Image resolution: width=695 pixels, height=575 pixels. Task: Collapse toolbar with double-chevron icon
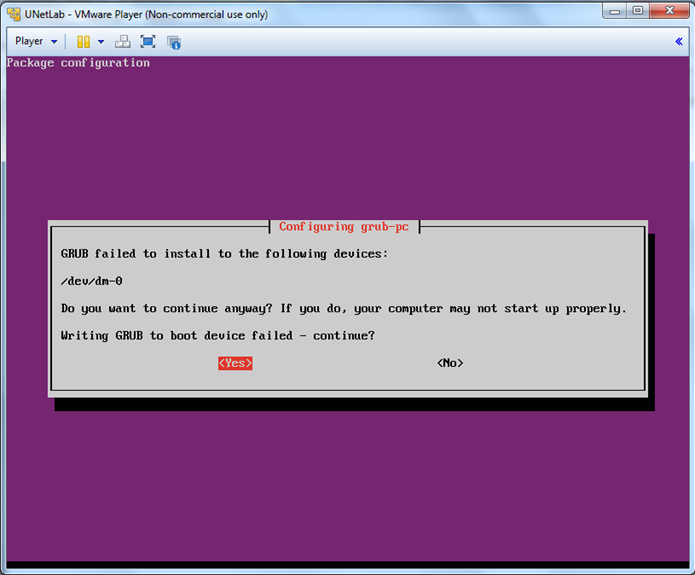click(679, 41)
